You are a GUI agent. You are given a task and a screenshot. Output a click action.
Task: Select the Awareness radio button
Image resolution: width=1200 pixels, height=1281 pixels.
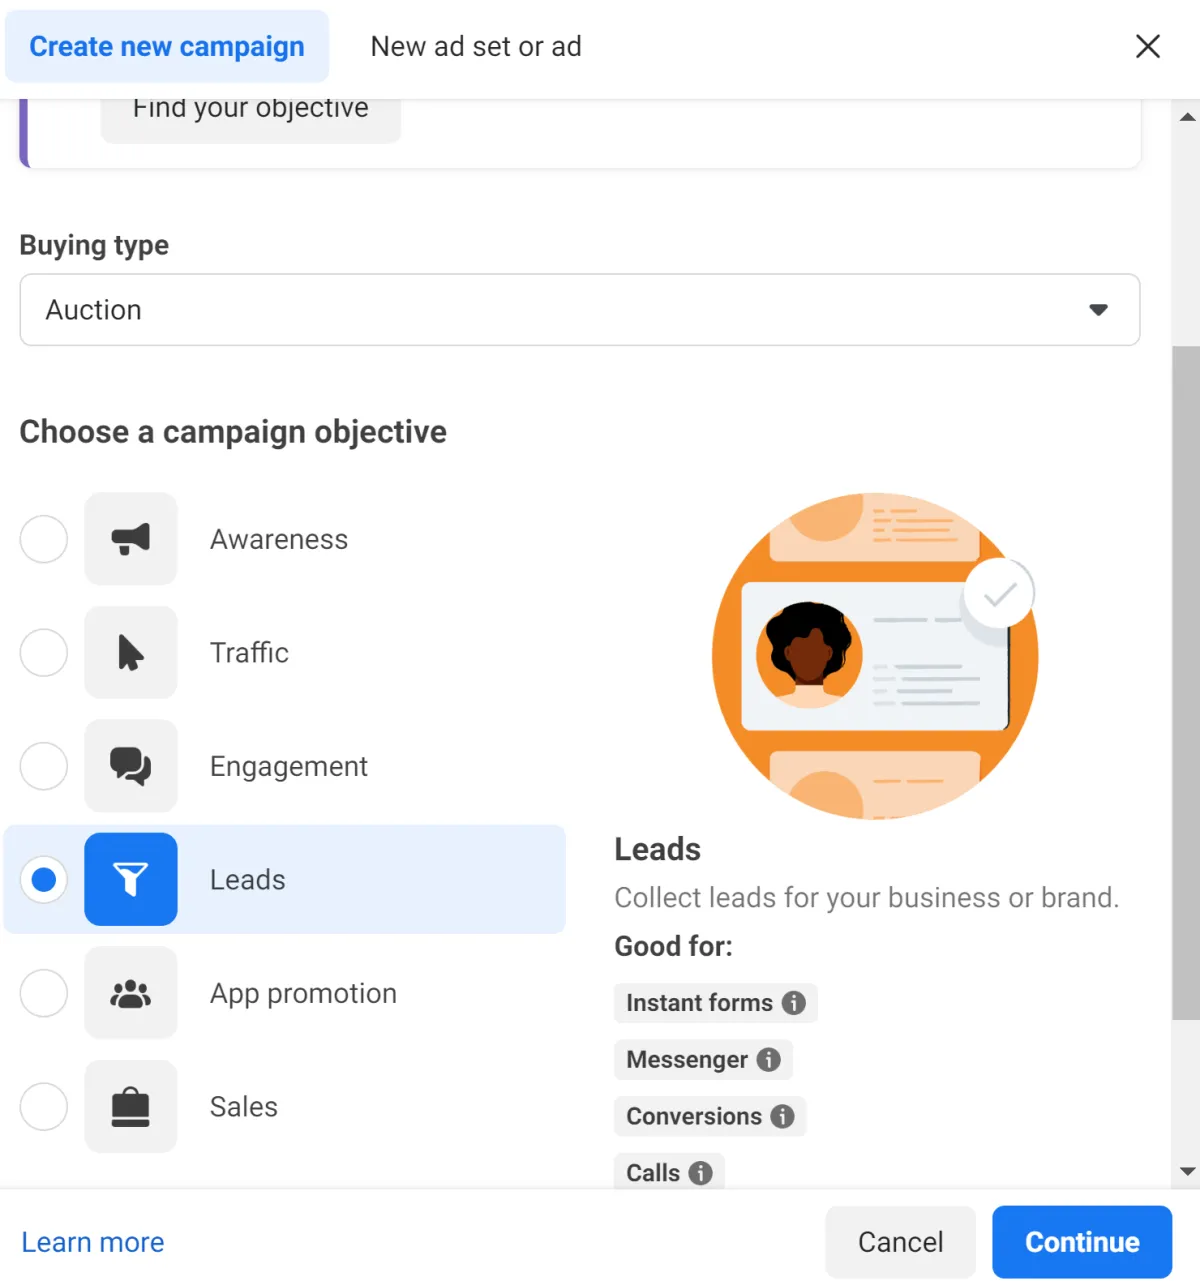pyautogui.click(x=44, y=539)
